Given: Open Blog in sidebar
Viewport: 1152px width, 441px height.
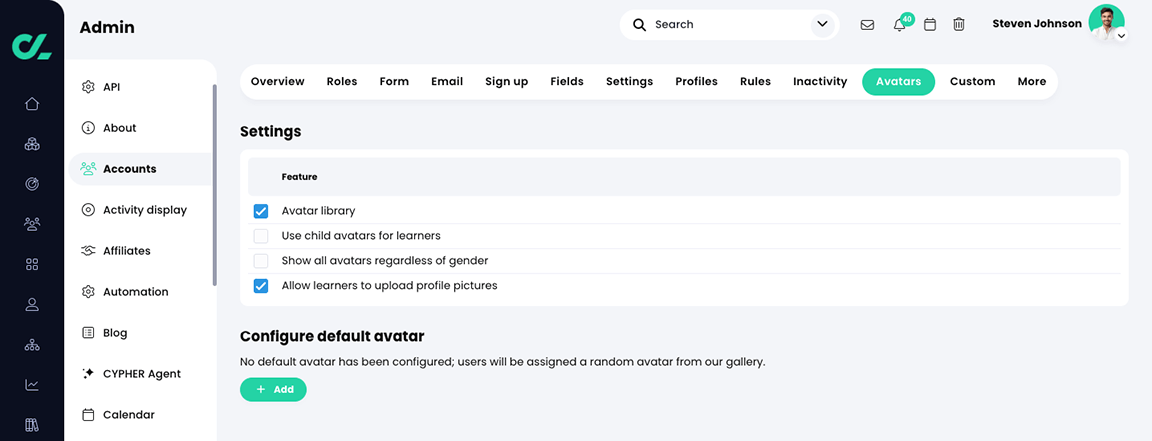Looking at the screenshot, I should point(115,333).
